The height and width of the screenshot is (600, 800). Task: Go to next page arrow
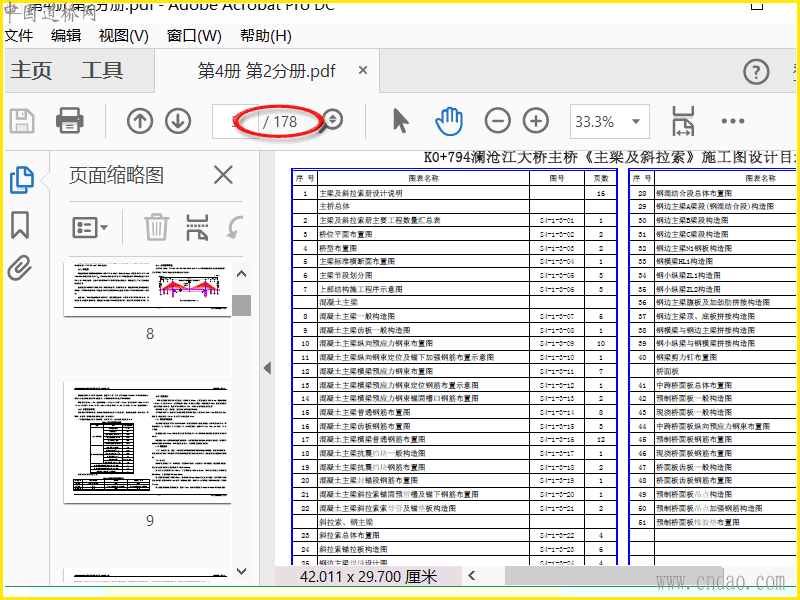pyautogui.click(x=178, y=121)
